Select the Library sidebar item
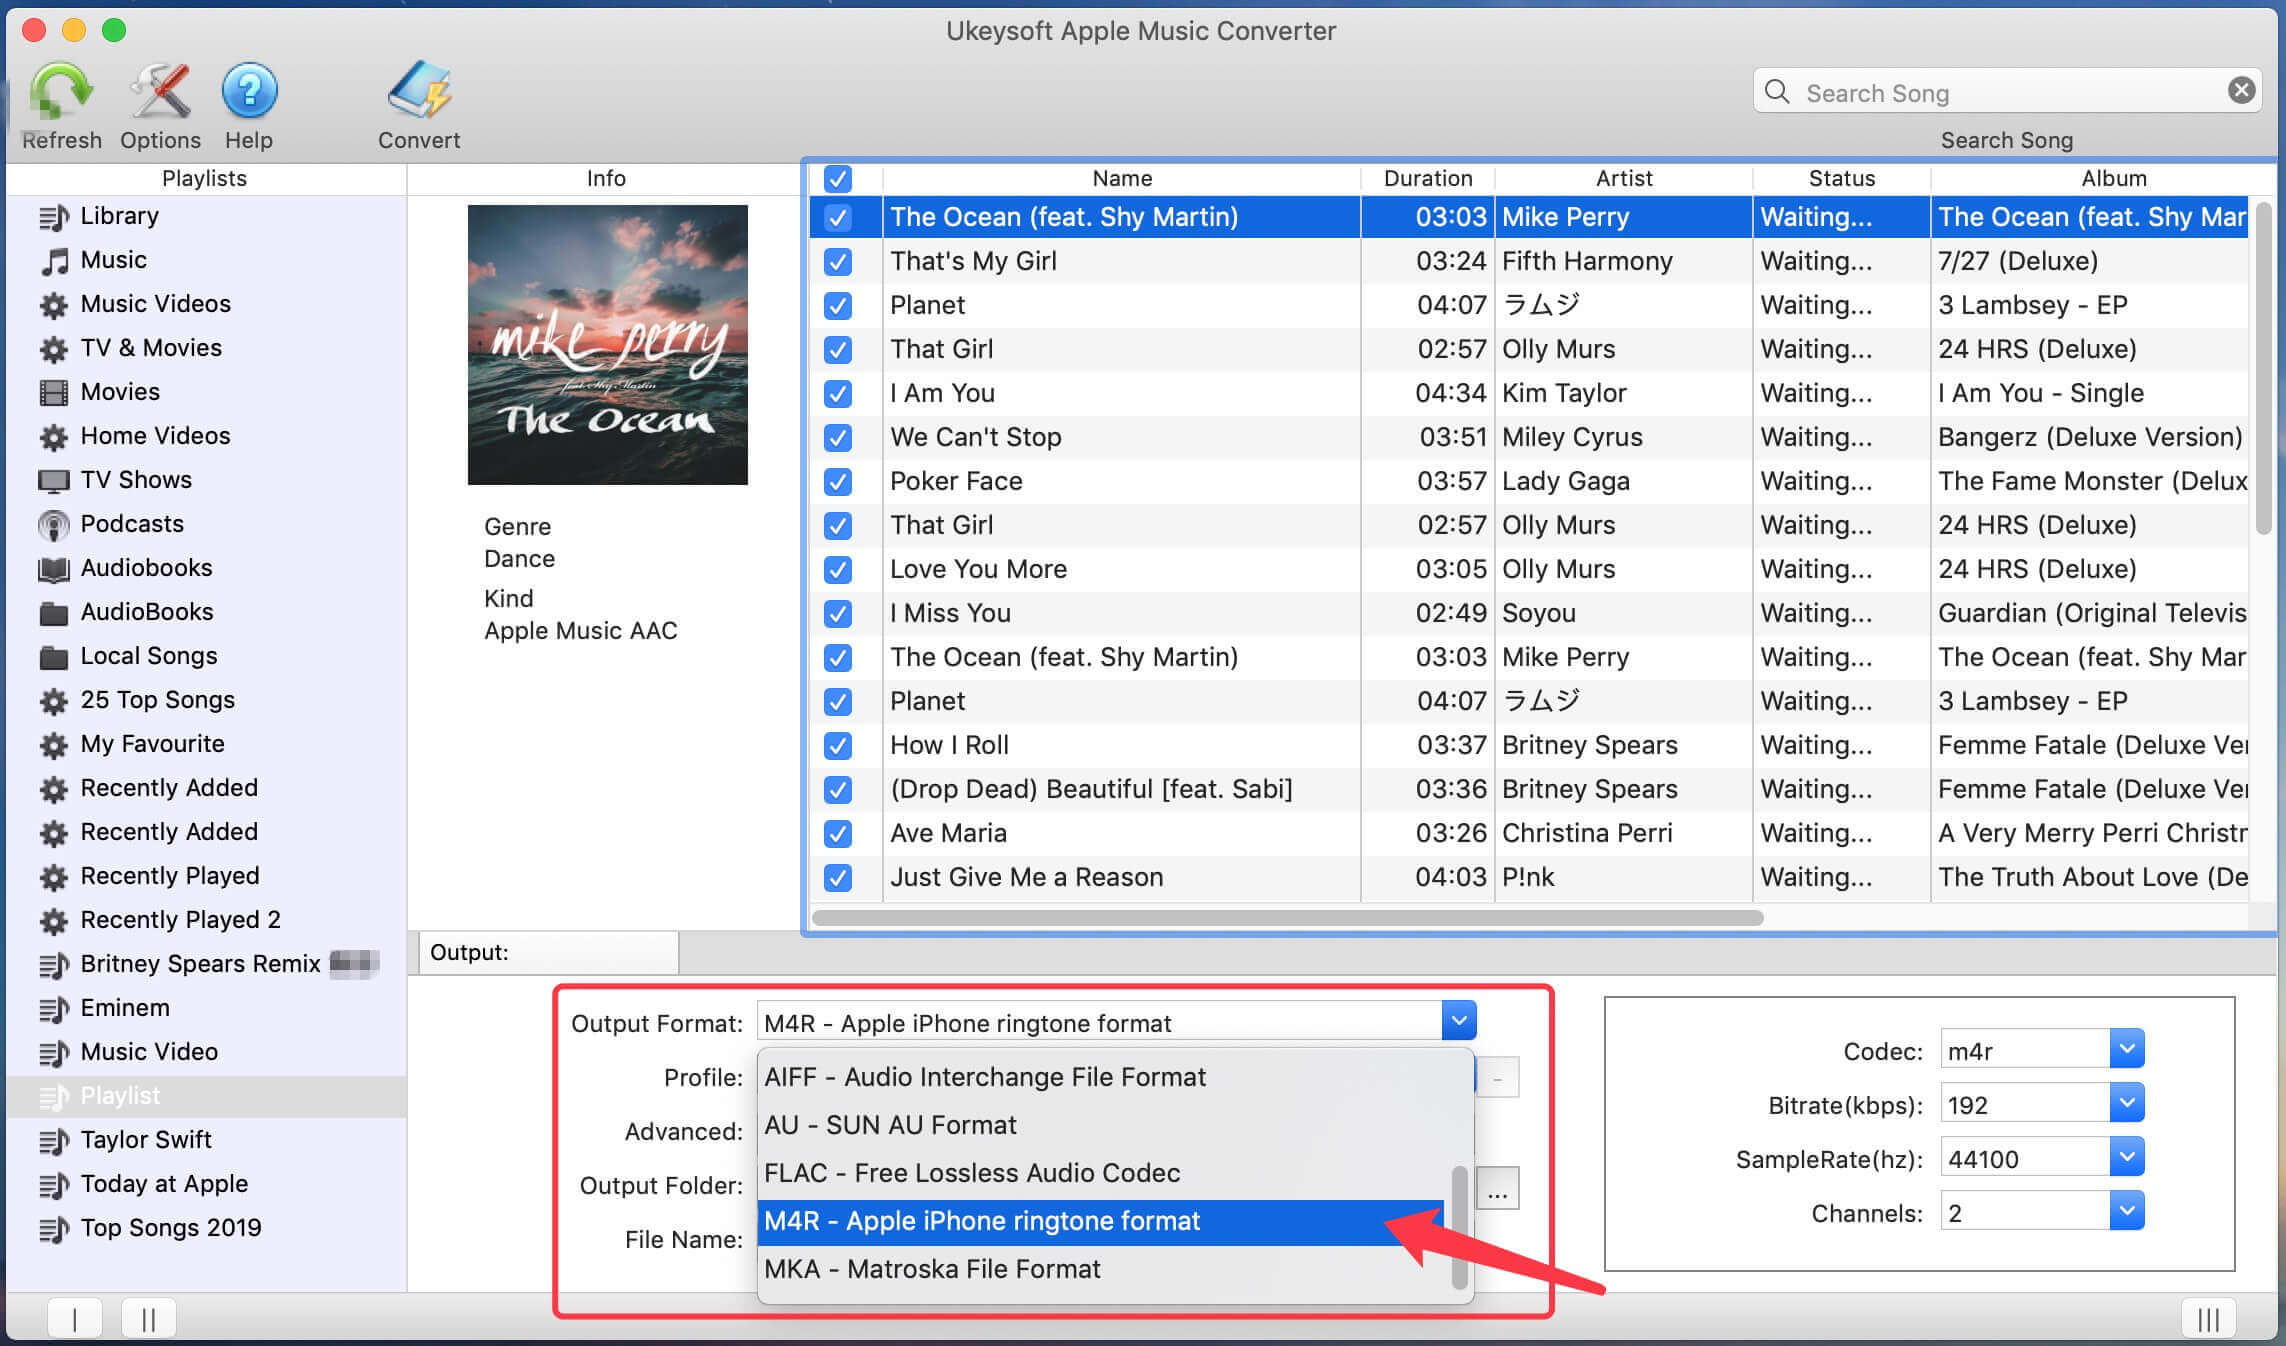 (x=120, y=216)
